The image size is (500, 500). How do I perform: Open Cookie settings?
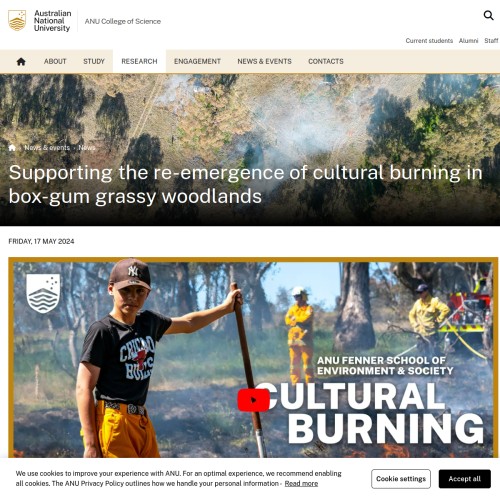coord(401,479)
